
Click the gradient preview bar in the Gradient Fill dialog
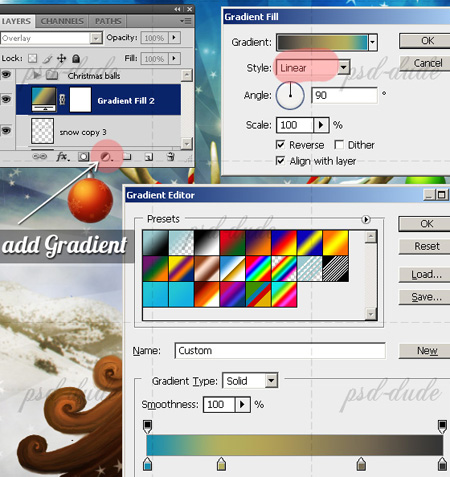tap(322, 43)
